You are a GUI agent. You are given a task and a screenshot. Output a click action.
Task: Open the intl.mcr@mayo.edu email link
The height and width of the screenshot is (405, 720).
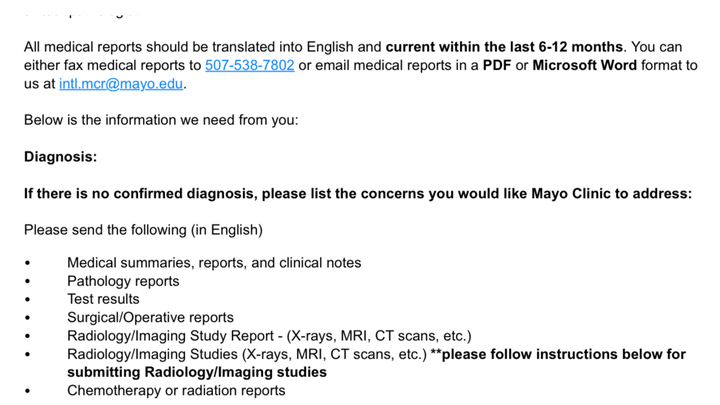click(121, 84)
